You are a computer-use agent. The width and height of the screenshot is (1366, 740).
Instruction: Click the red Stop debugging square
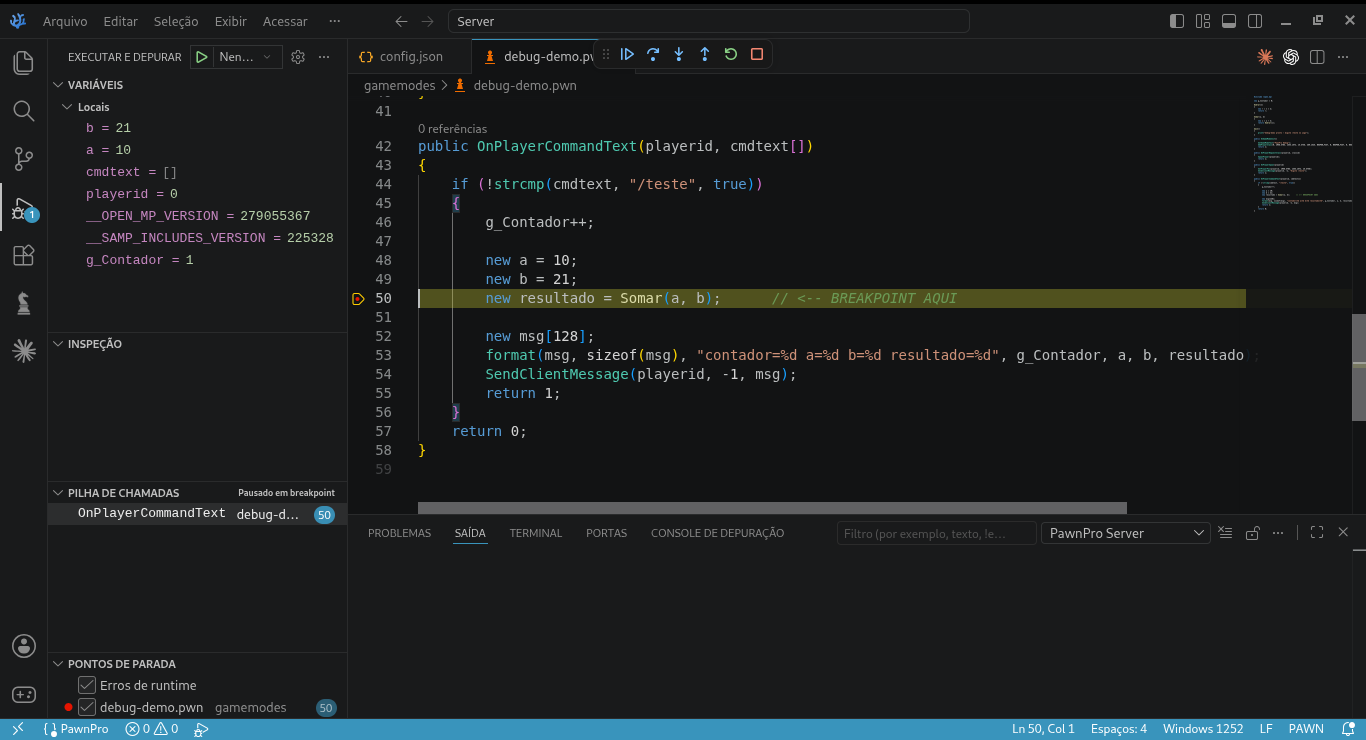(x=757, y=55)
